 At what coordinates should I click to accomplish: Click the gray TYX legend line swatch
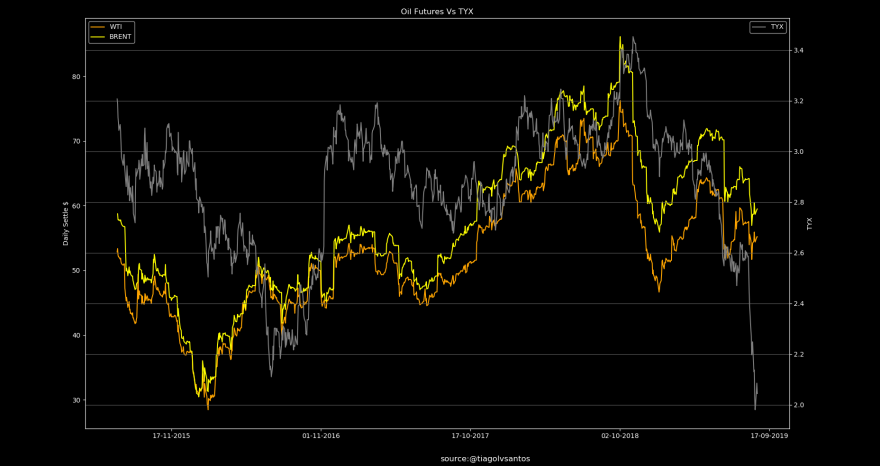(x=759, y=27)
